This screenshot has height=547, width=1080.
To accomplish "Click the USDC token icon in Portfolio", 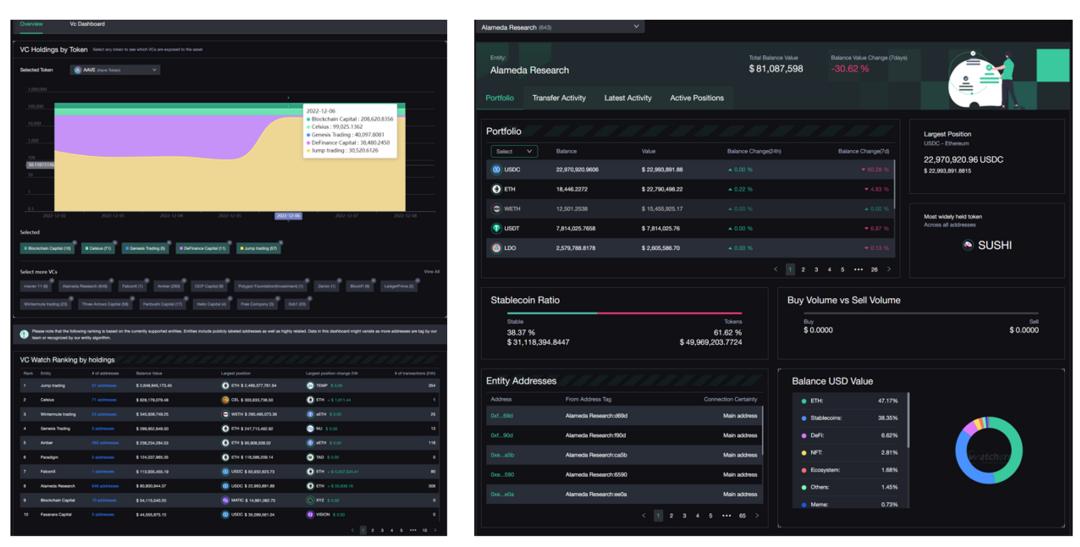I will (497, 170).
